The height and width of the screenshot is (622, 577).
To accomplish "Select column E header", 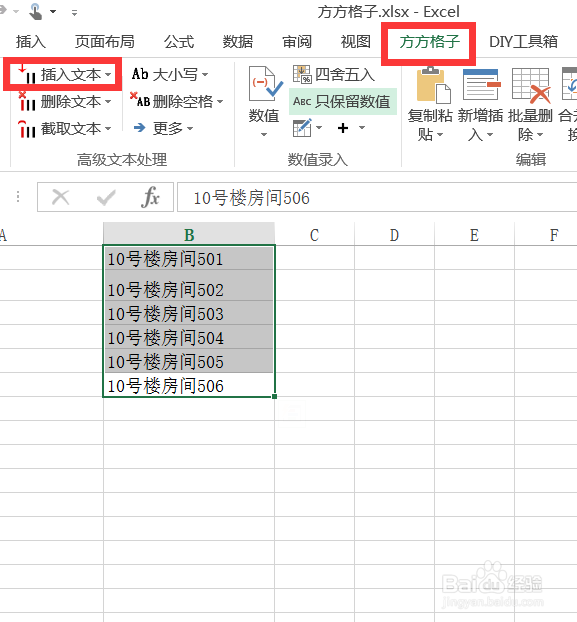I will point(474,234).
